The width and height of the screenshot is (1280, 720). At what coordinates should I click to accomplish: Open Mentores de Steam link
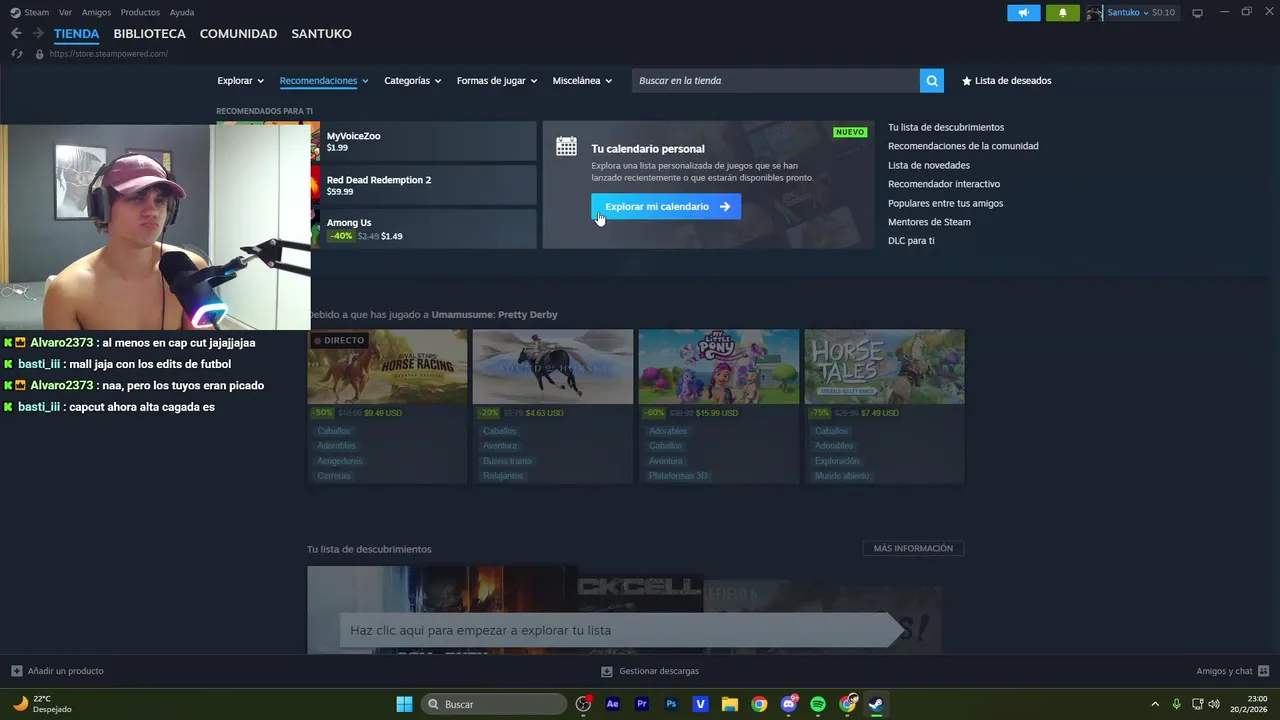tap(929, 222)
